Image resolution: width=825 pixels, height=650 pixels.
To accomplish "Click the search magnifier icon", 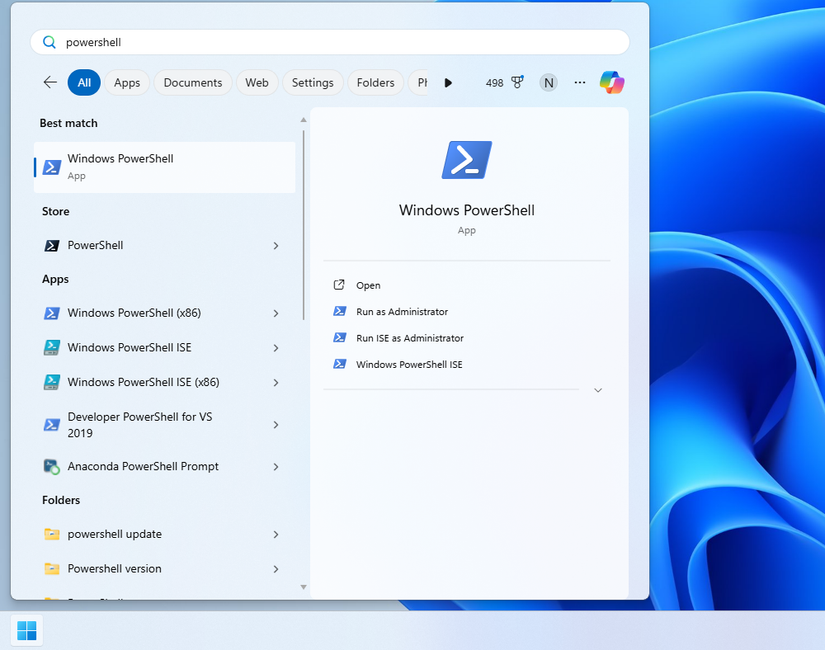I will [48, 41].
